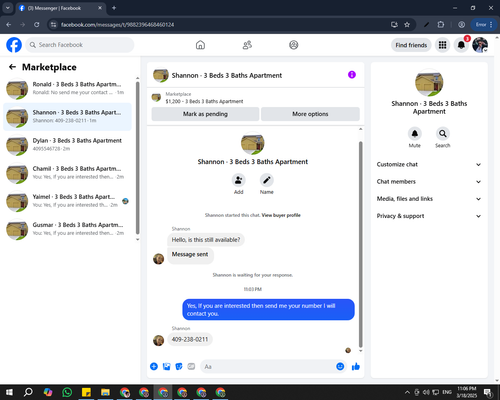Click the Mark as pending button
Screen dimensions: 500x400
(205, 114)
